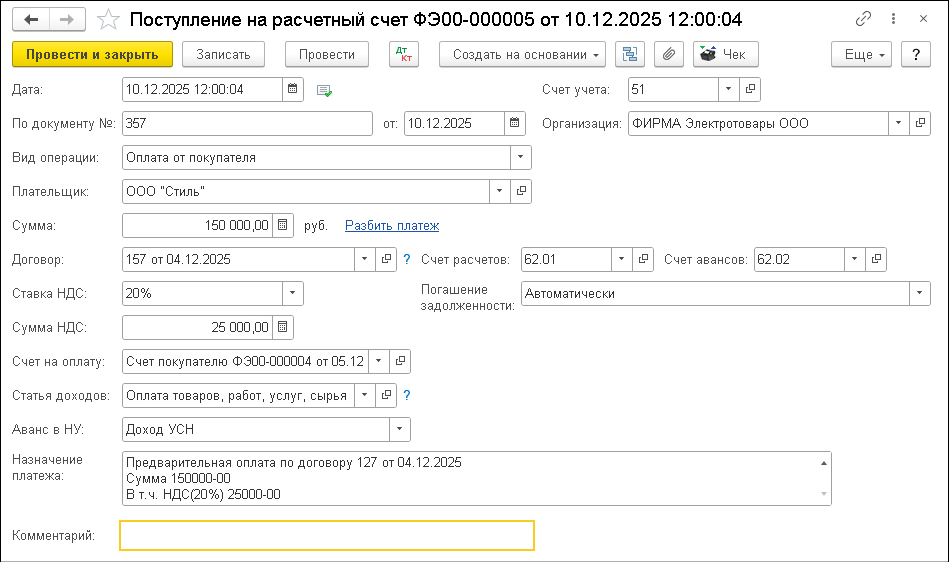Screen dimensions: 949x562
Task: Click the help question mark next to Договор
Action: click(x=407, y=260)
